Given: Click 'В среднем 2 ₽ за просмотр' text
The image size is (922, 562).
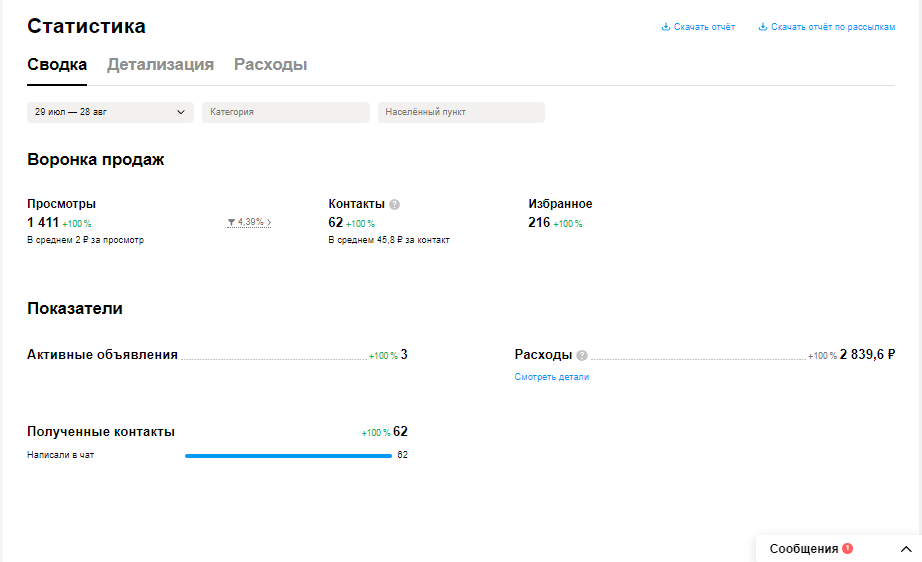Looking at the screenshot, I should (85, 240).
